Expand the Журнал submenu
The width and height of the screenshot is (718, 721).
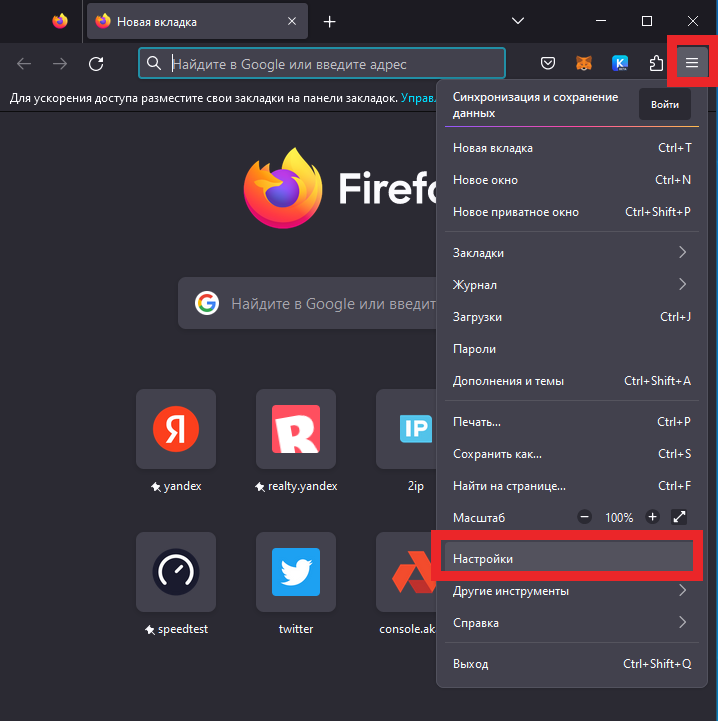coord(572,285)
